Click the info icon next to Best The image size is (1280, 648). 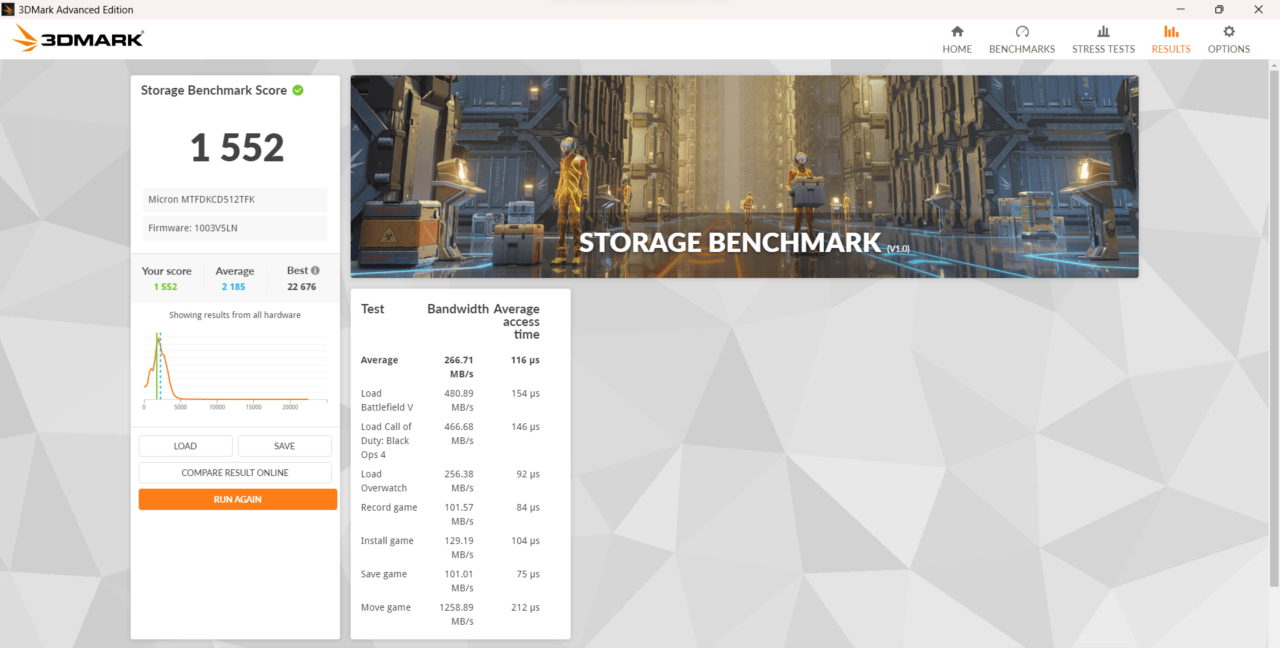coord(315,271)
